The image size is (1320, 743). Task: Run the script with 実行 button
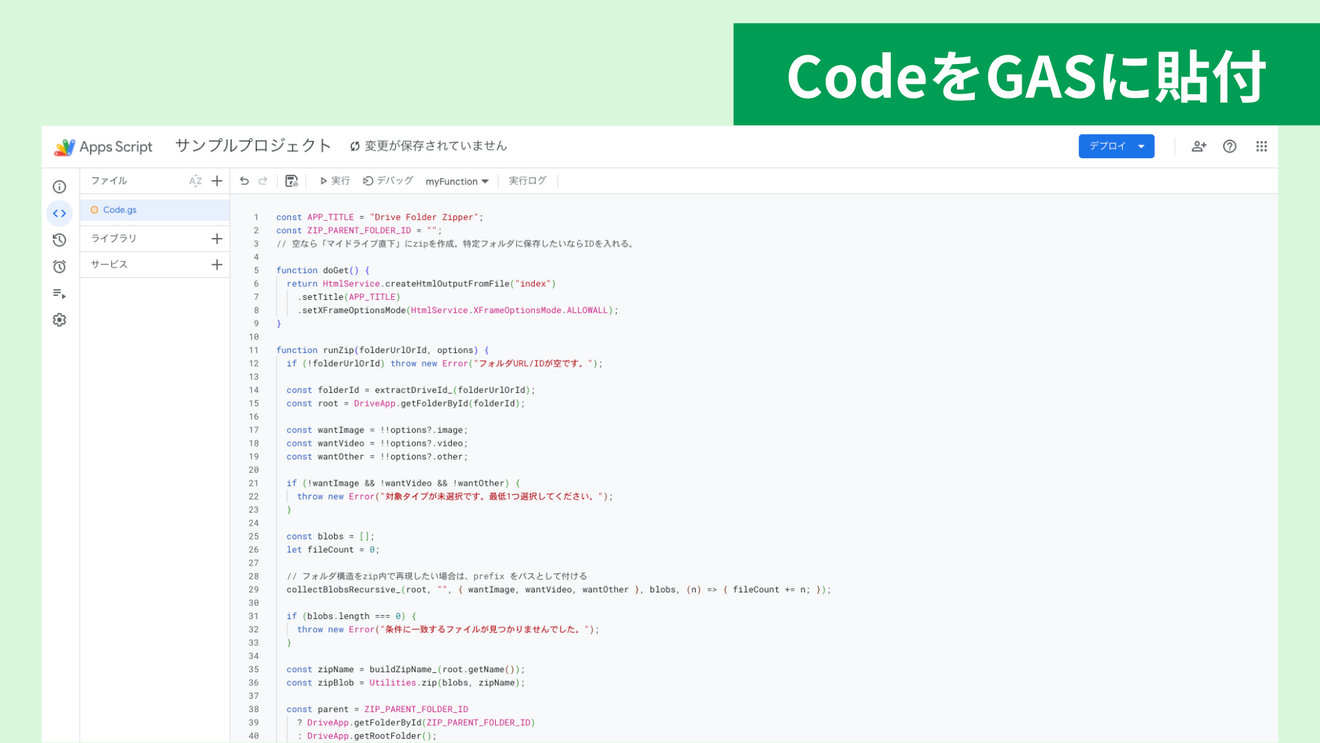tap(334, 181)
